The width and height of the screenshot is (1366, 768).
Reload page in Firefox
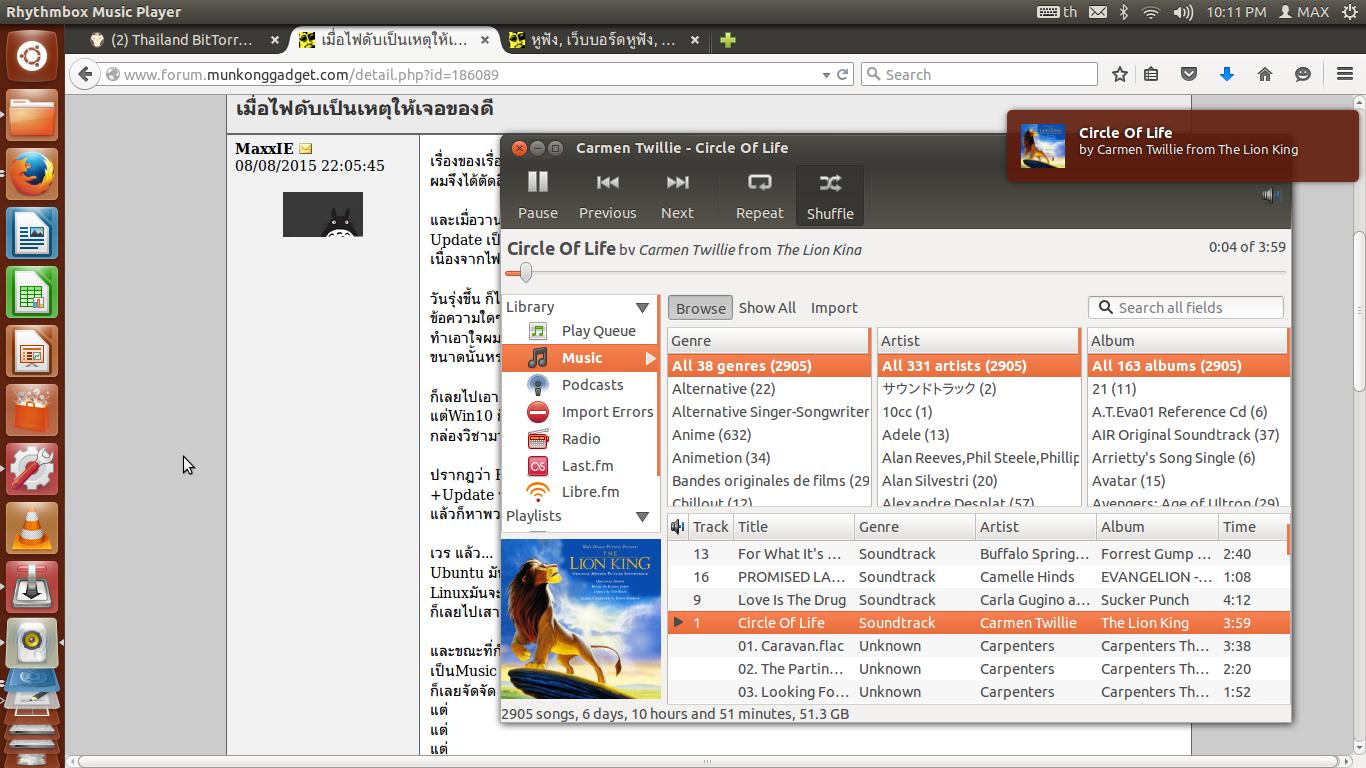pos(843,74)
